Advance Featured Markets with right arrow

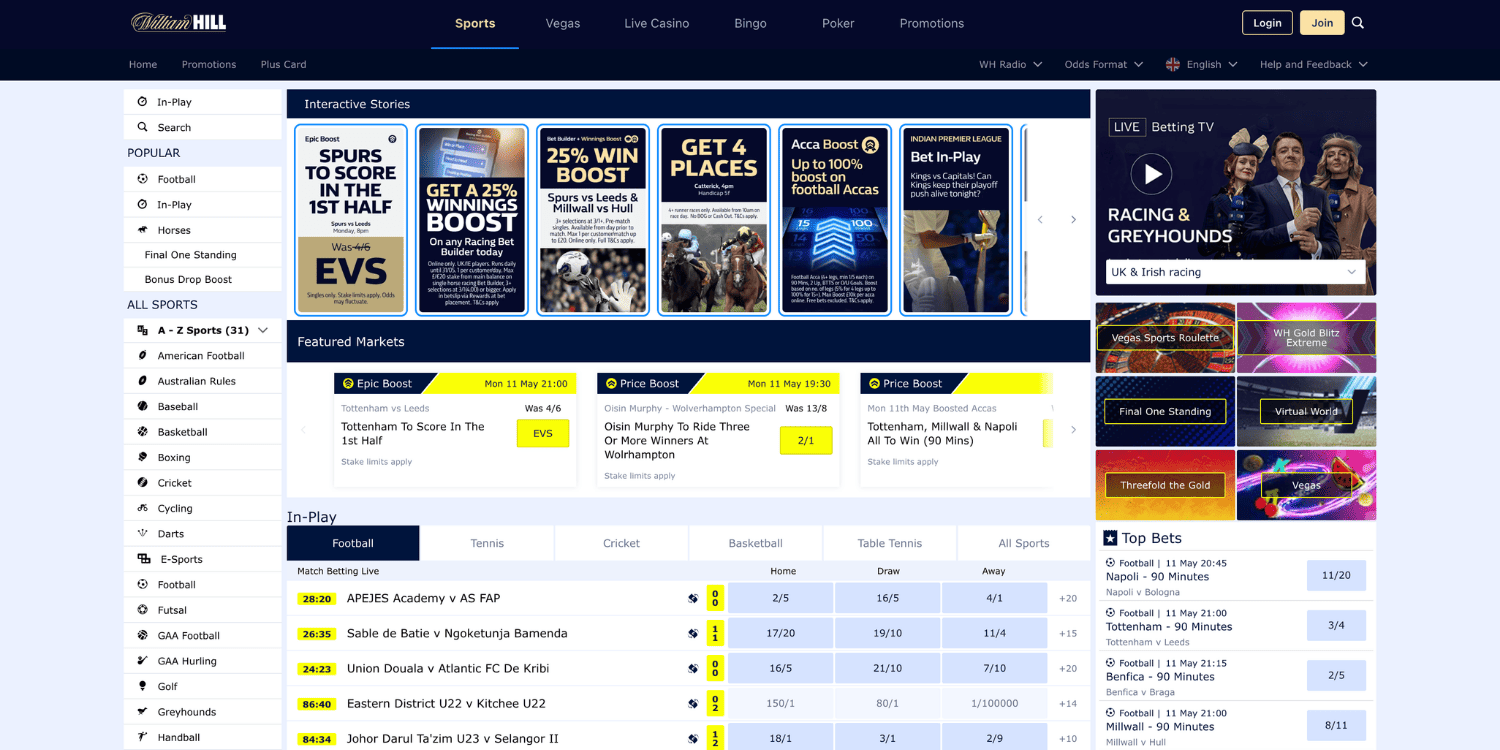[x=1073, y=430]
